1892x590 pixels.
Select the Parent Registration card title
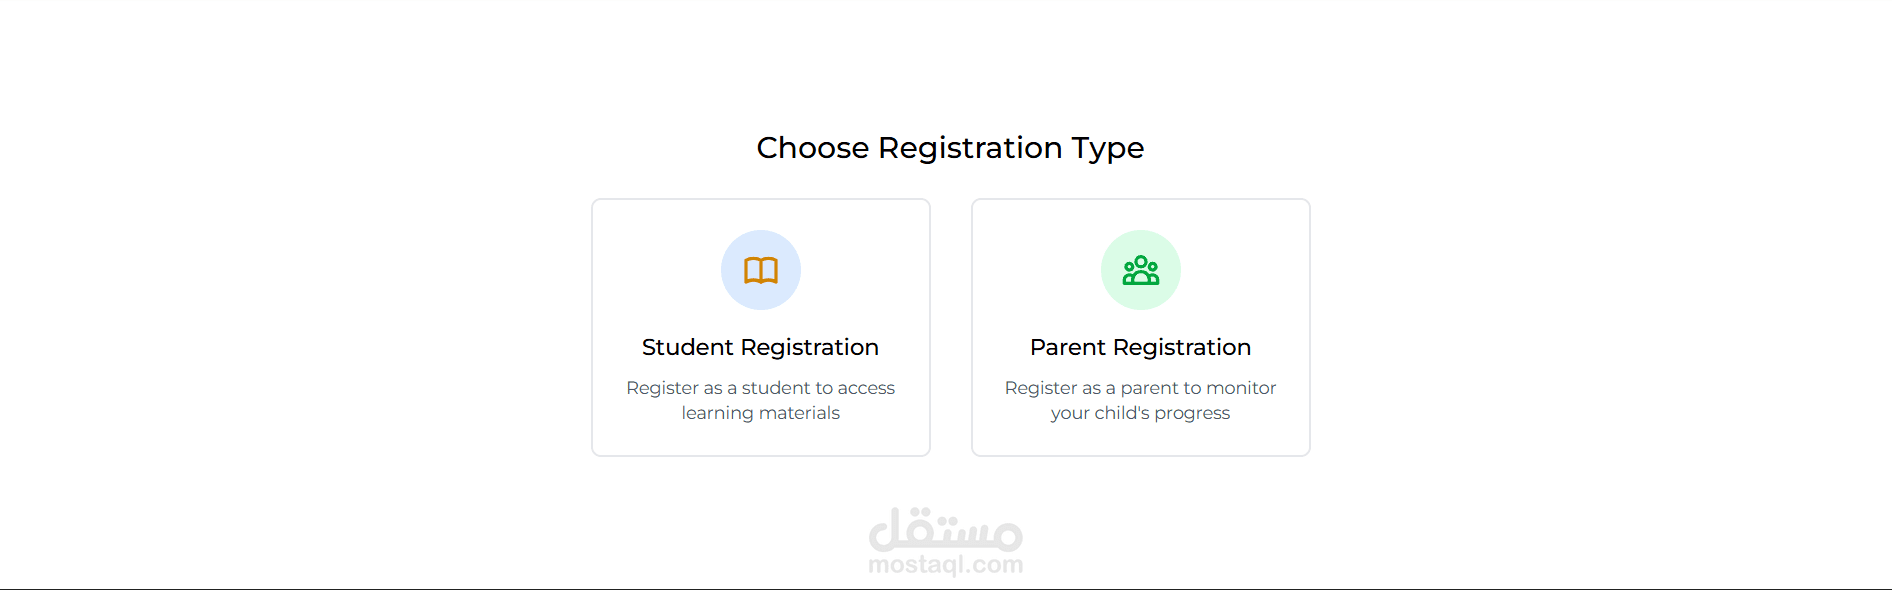(x=1140, y=347)
